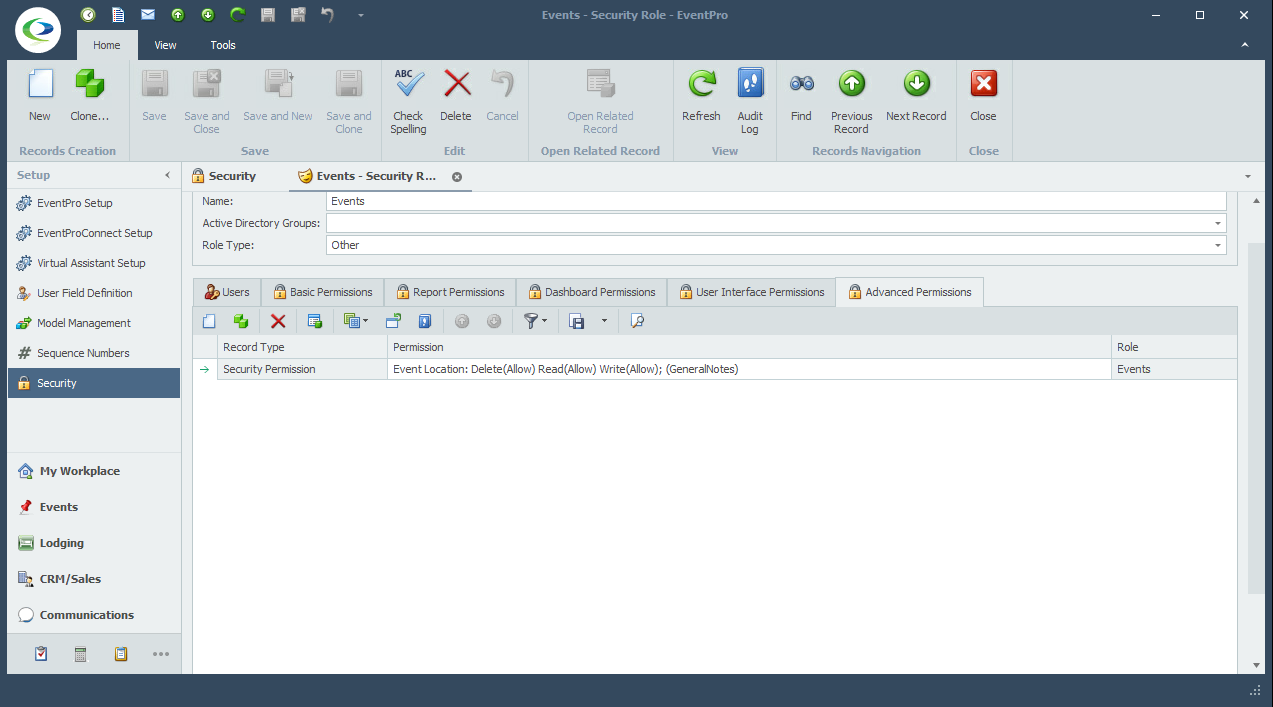Click the EventPro application logo button

click(x=38, y=30)
